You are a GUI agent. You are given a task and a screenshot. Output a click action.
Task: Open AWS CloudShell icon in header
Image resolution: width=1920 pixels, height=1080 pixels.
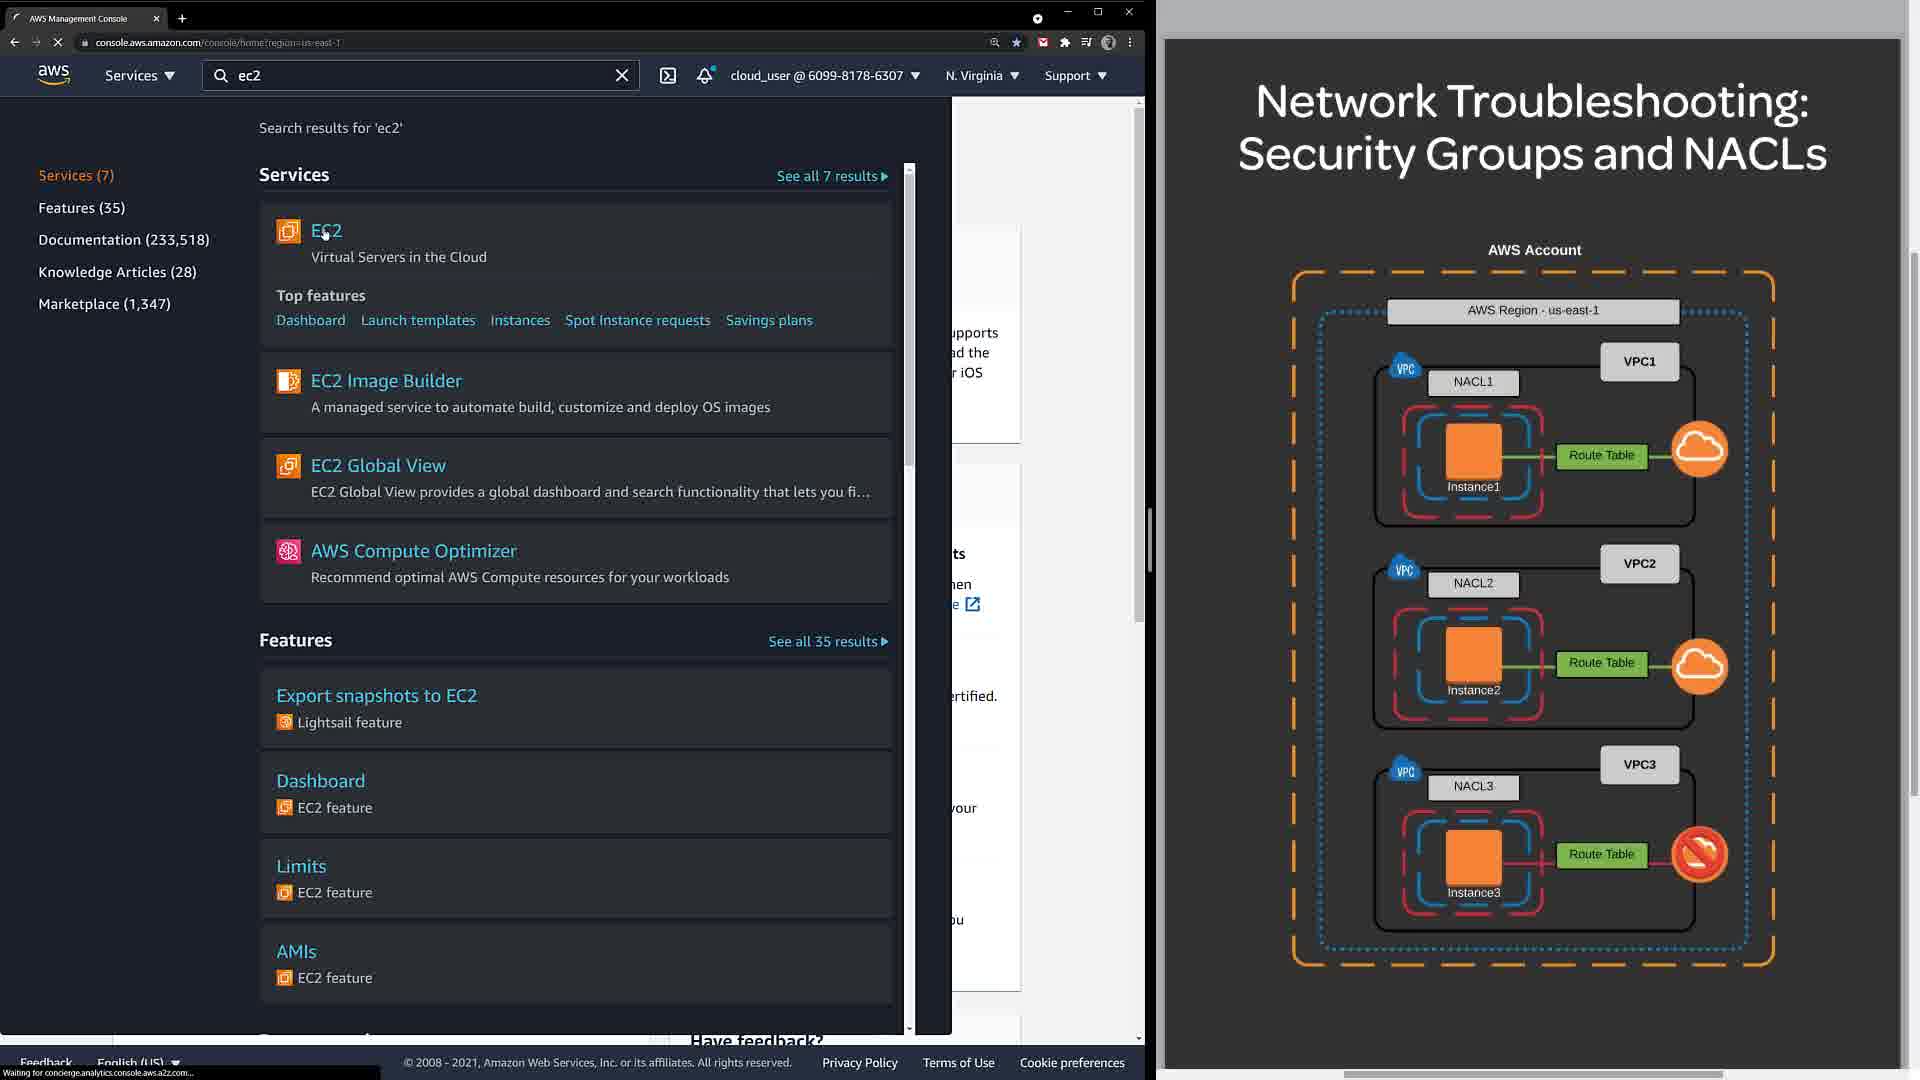pyautogui.click(x=668, y=76)
